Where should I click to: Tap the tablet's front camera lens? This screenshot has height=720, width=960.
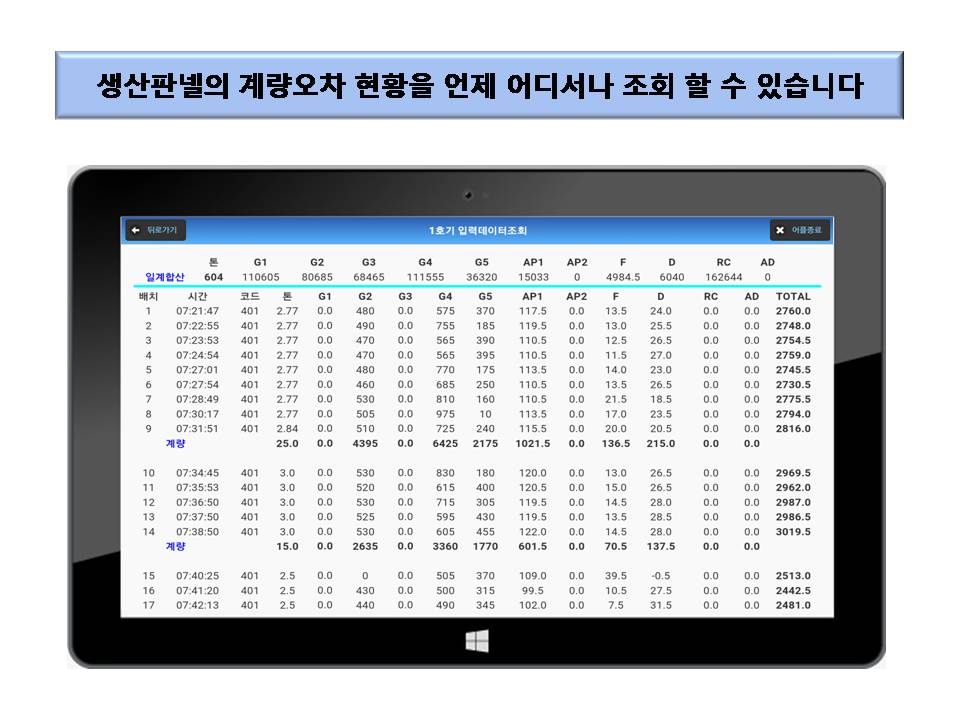[467, 195]
